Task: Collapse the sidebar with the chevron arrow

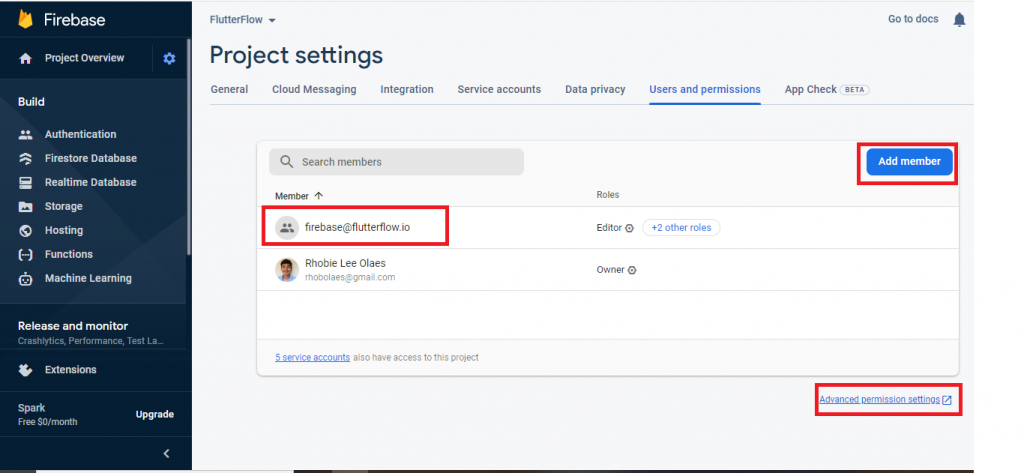Action: [167, 453]
